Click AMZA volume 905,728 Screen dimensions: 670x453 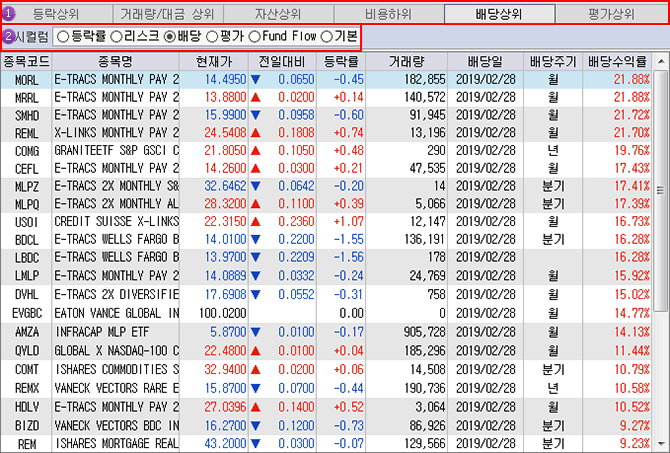(424, 332)
